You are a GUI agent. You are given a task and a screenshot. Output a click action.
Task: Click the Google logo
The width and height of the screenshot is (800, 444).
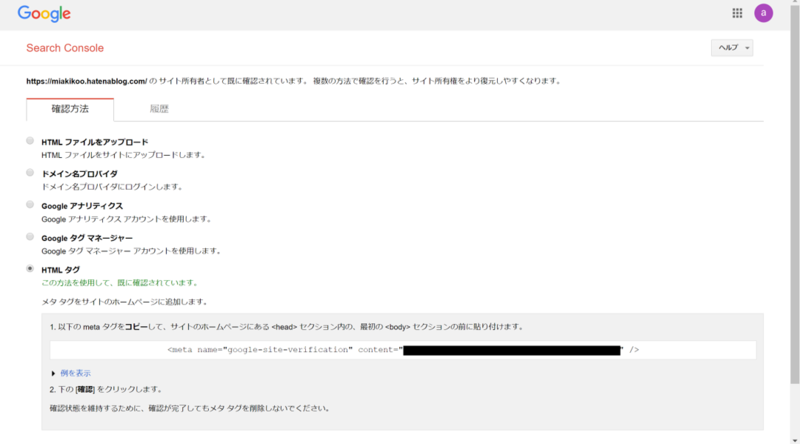44,14
